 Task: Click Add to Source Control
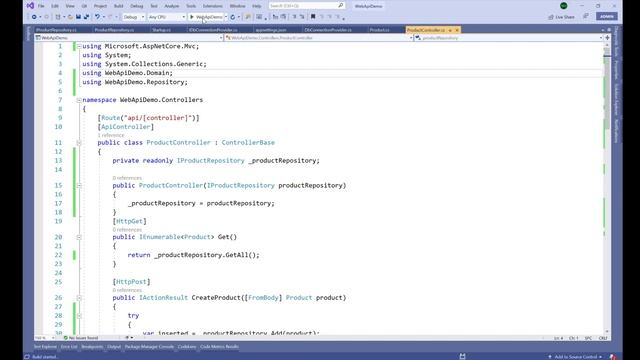[575, 357]
